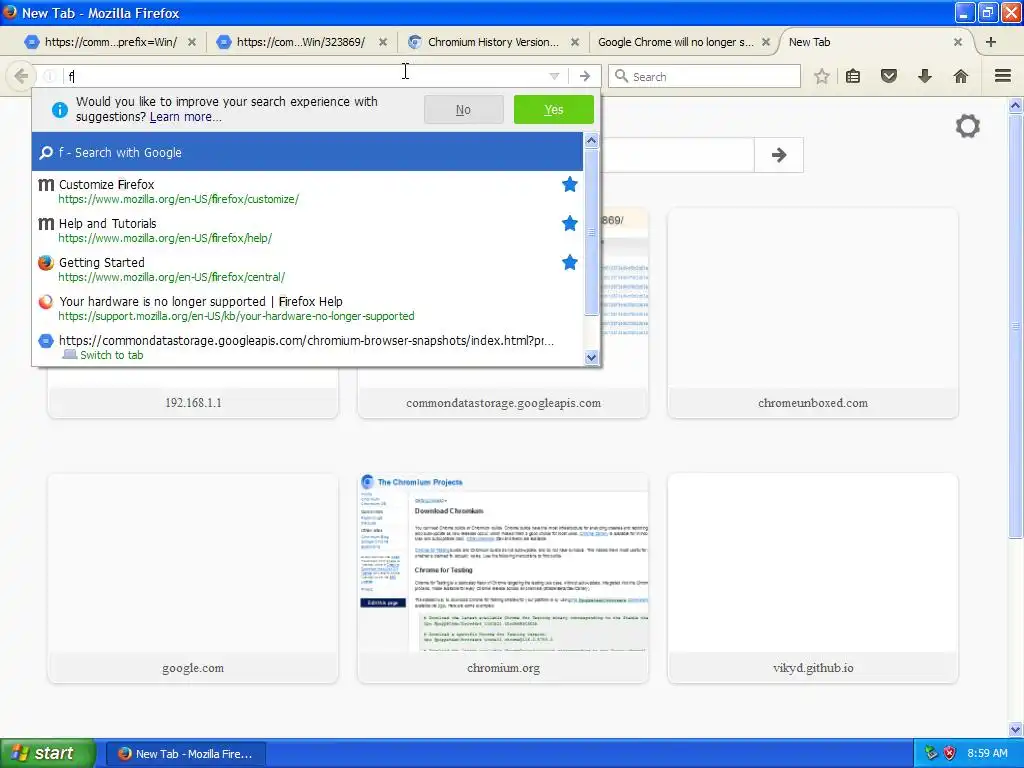The height and width of the screenshot is (768, 1024).
Task: Click the magnifier icon in search box
Action: pos(622,76)
